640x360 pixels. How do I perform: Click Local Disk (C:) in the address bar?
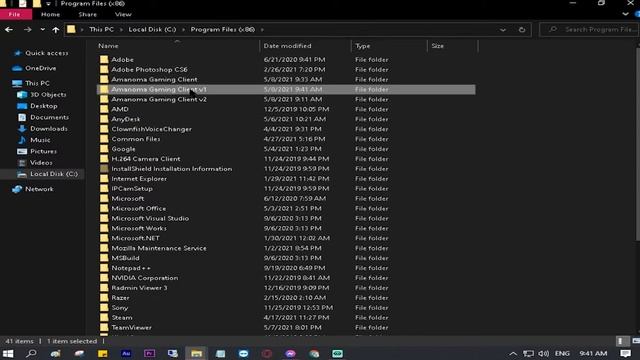152,29
